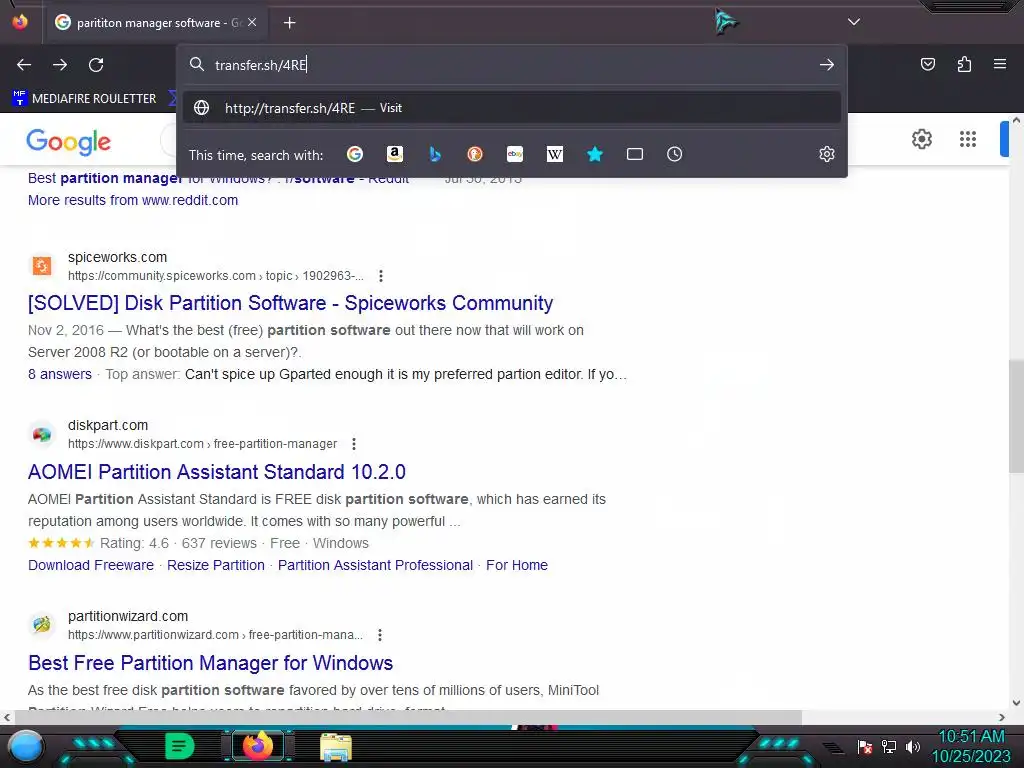Open More results from www.reddit.com
Image resolution: width=1024 pixels, height=768 pixels.
(x=133, y=200)
